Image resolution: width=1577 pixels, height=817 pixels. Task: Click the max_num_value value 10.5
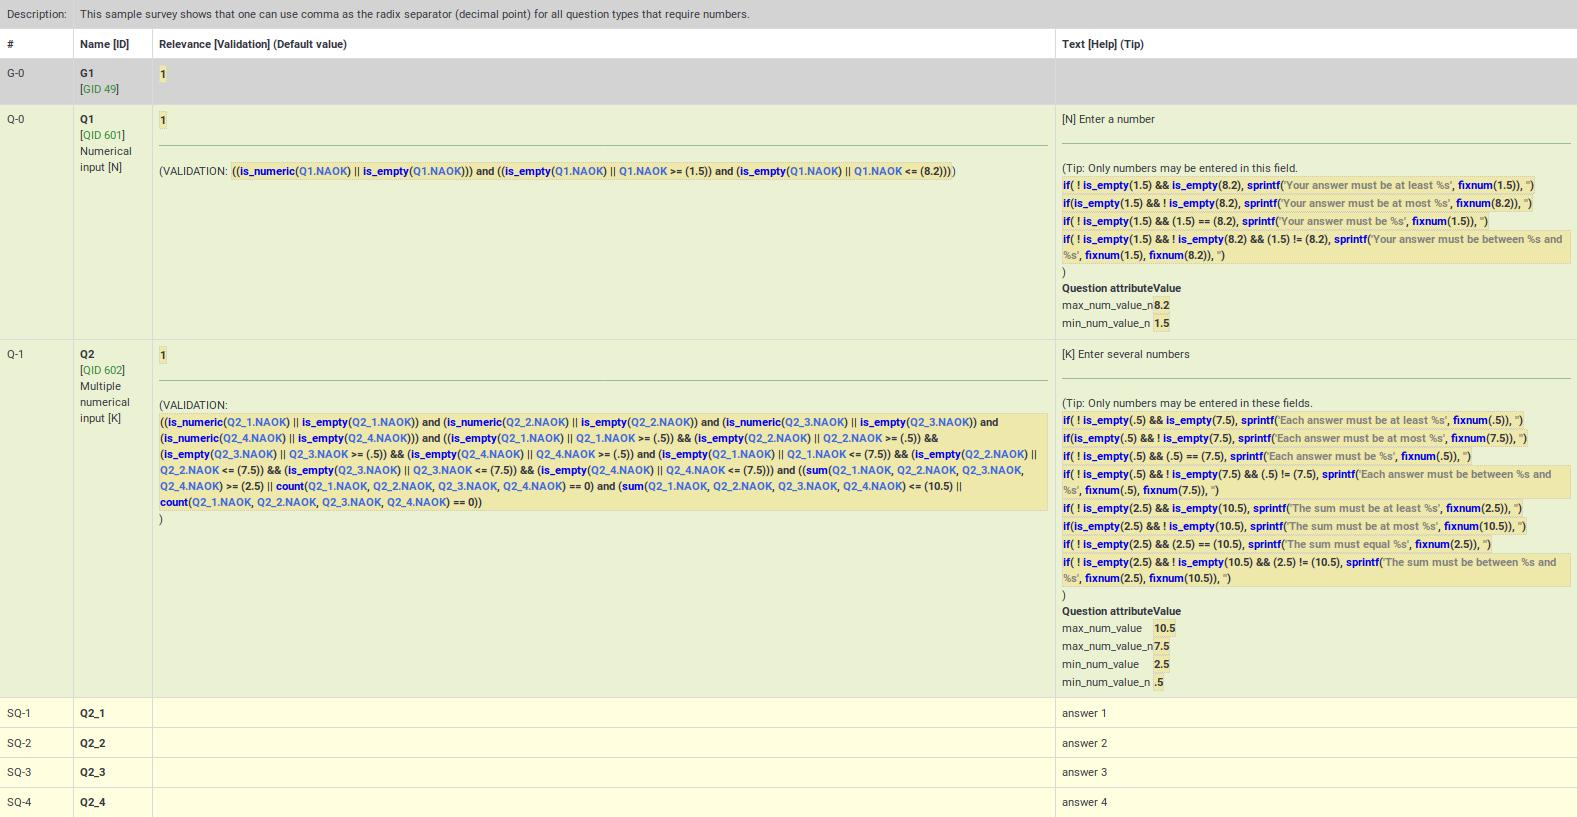1164,629
